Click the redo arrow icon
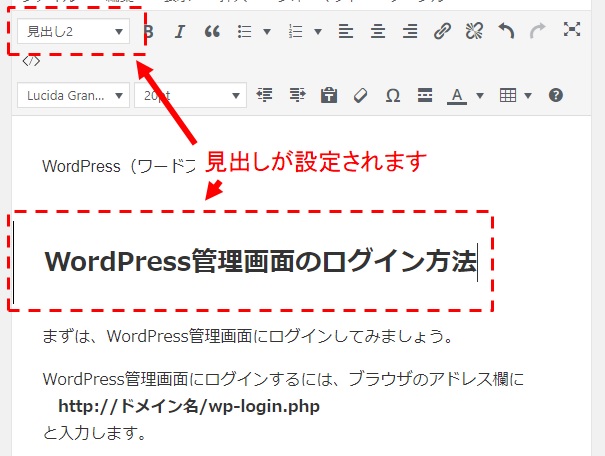The width and height of the screenshot is (605, 456). coord(538,31)
